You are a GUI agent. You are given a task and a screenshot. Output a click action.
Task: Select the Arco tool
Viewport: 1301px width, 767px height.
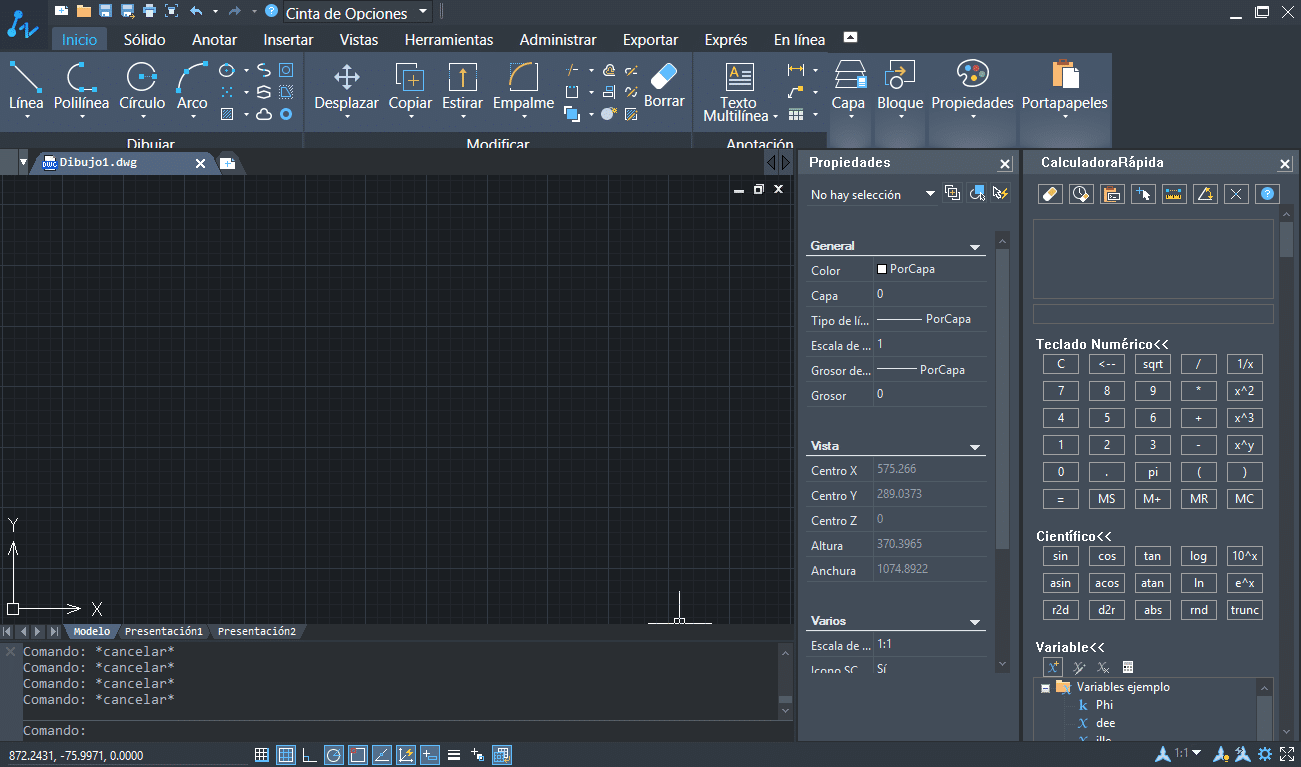pos(192,85)
